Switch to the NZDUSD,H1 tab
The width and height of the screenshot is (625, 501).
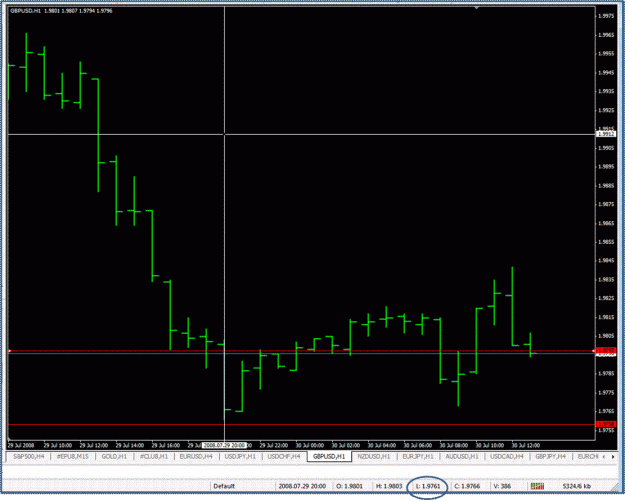click(374, 456)
